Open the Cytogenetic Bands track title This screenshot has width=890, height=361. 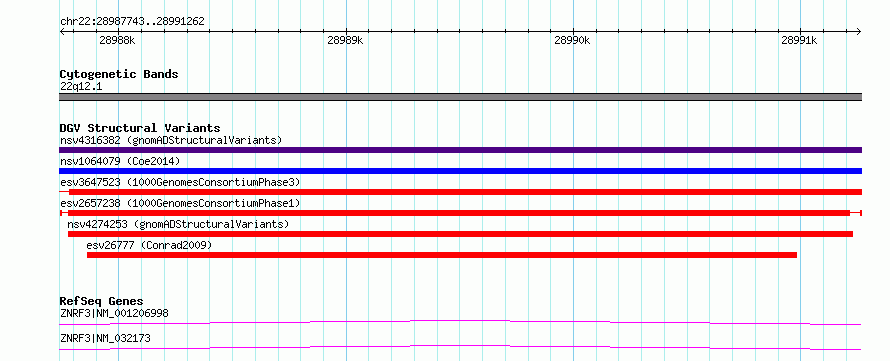click(x=119, y=74)
